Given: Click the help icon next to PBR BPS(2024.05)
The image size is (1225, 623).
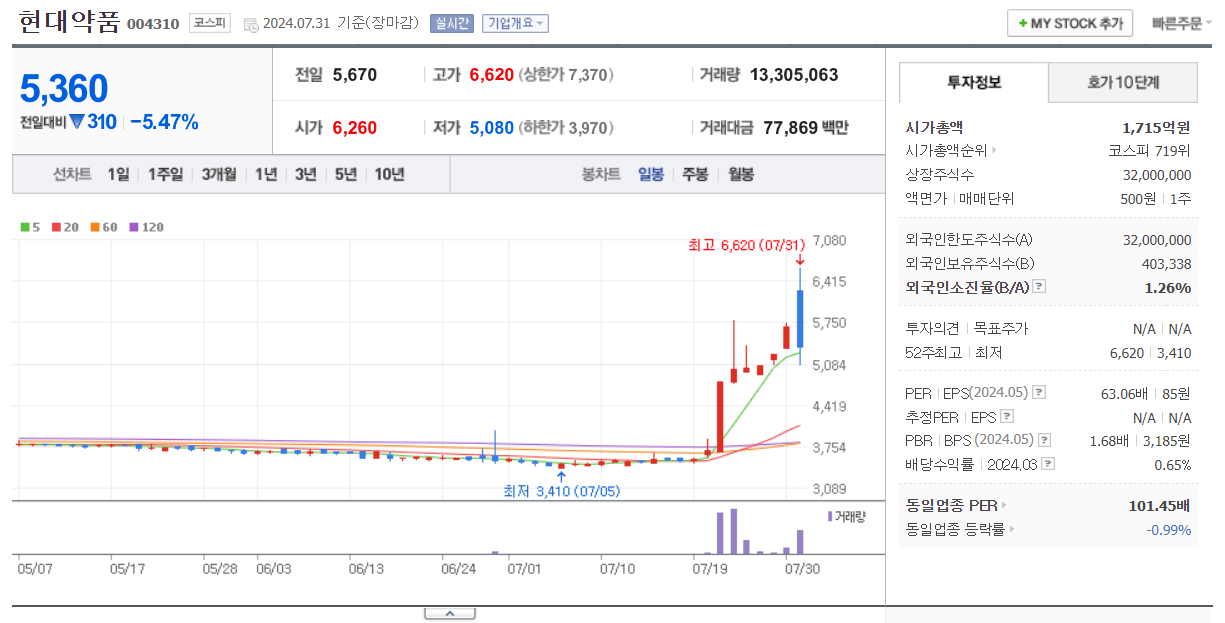Looking at the screenshot, I should tap(1045, 440).
